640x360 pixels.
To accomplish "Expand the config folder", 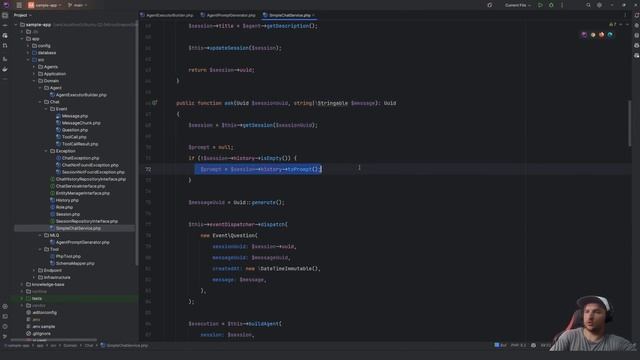I will (28, 46).
